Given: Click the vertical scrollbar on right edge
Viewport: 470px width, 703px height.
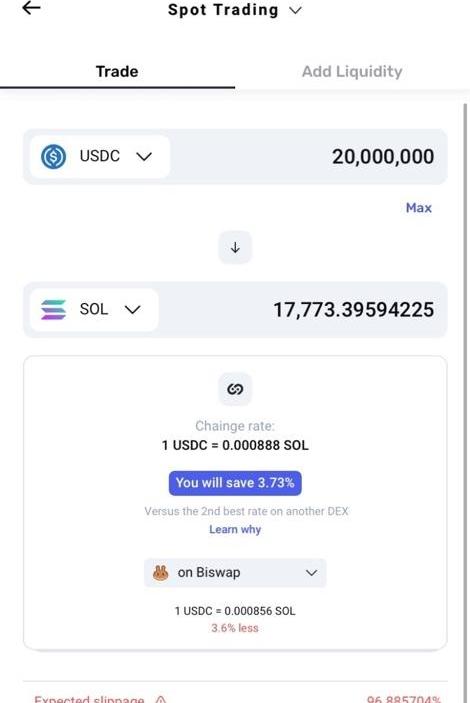Looking at the screenshot, I should (x=465, y=403).
